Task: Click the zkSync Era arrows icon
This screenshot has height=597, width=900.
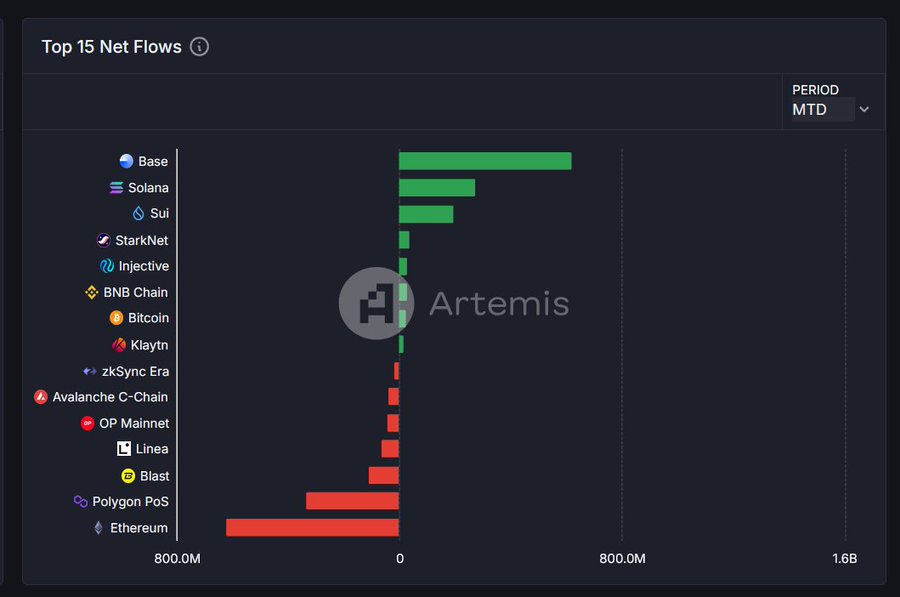Action: pos(90,371)
